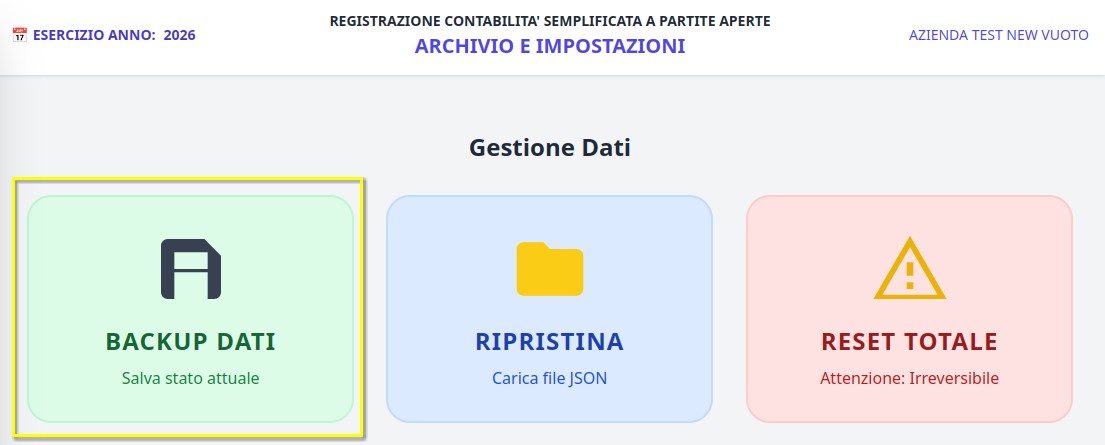
Task: Click the calendar icon beside Esercizio Anno
Action: (19, 35)
